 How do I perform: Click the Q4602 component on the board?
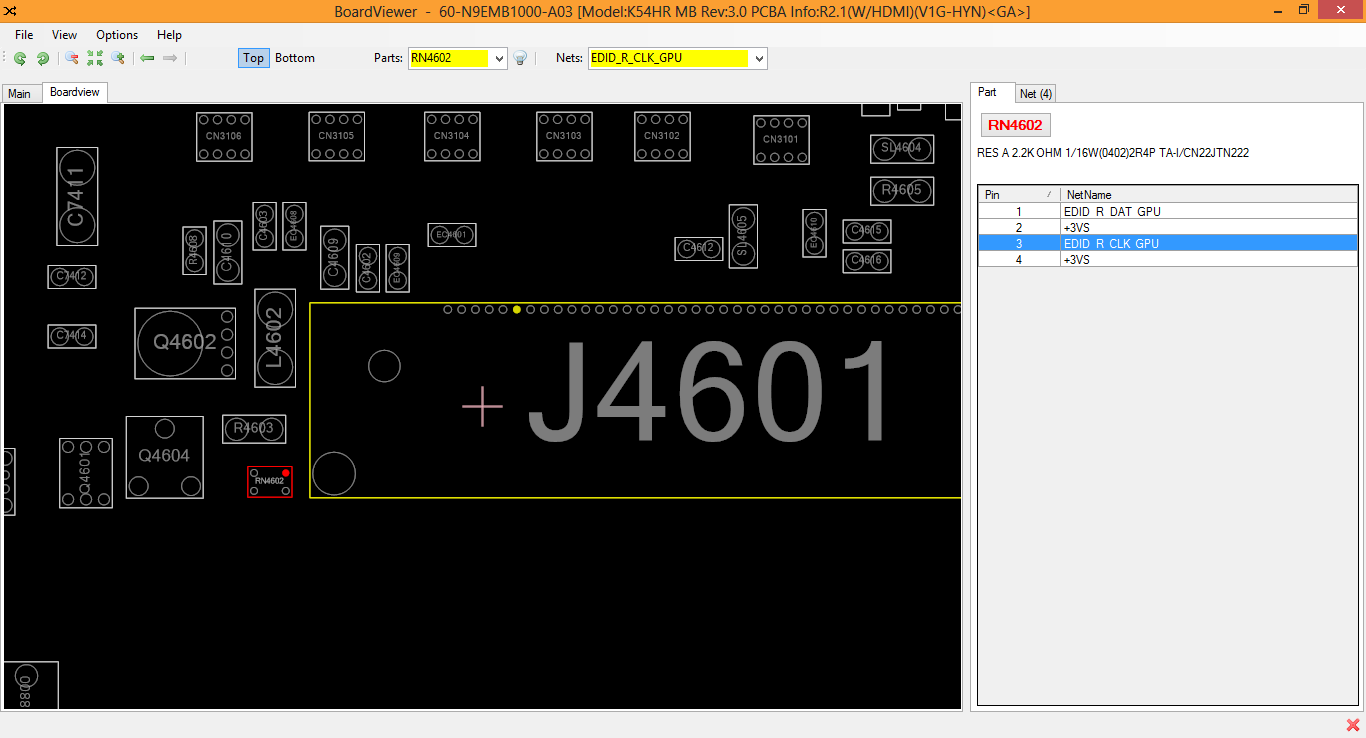185,342
